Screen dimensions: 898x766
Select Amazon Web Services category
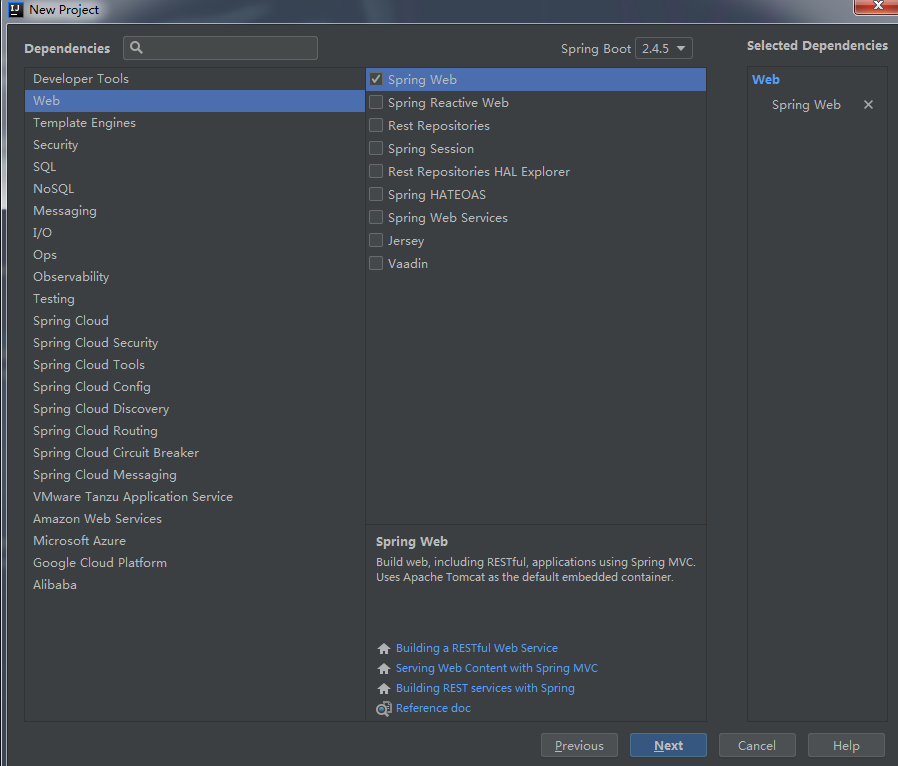(x=195, y=519)
